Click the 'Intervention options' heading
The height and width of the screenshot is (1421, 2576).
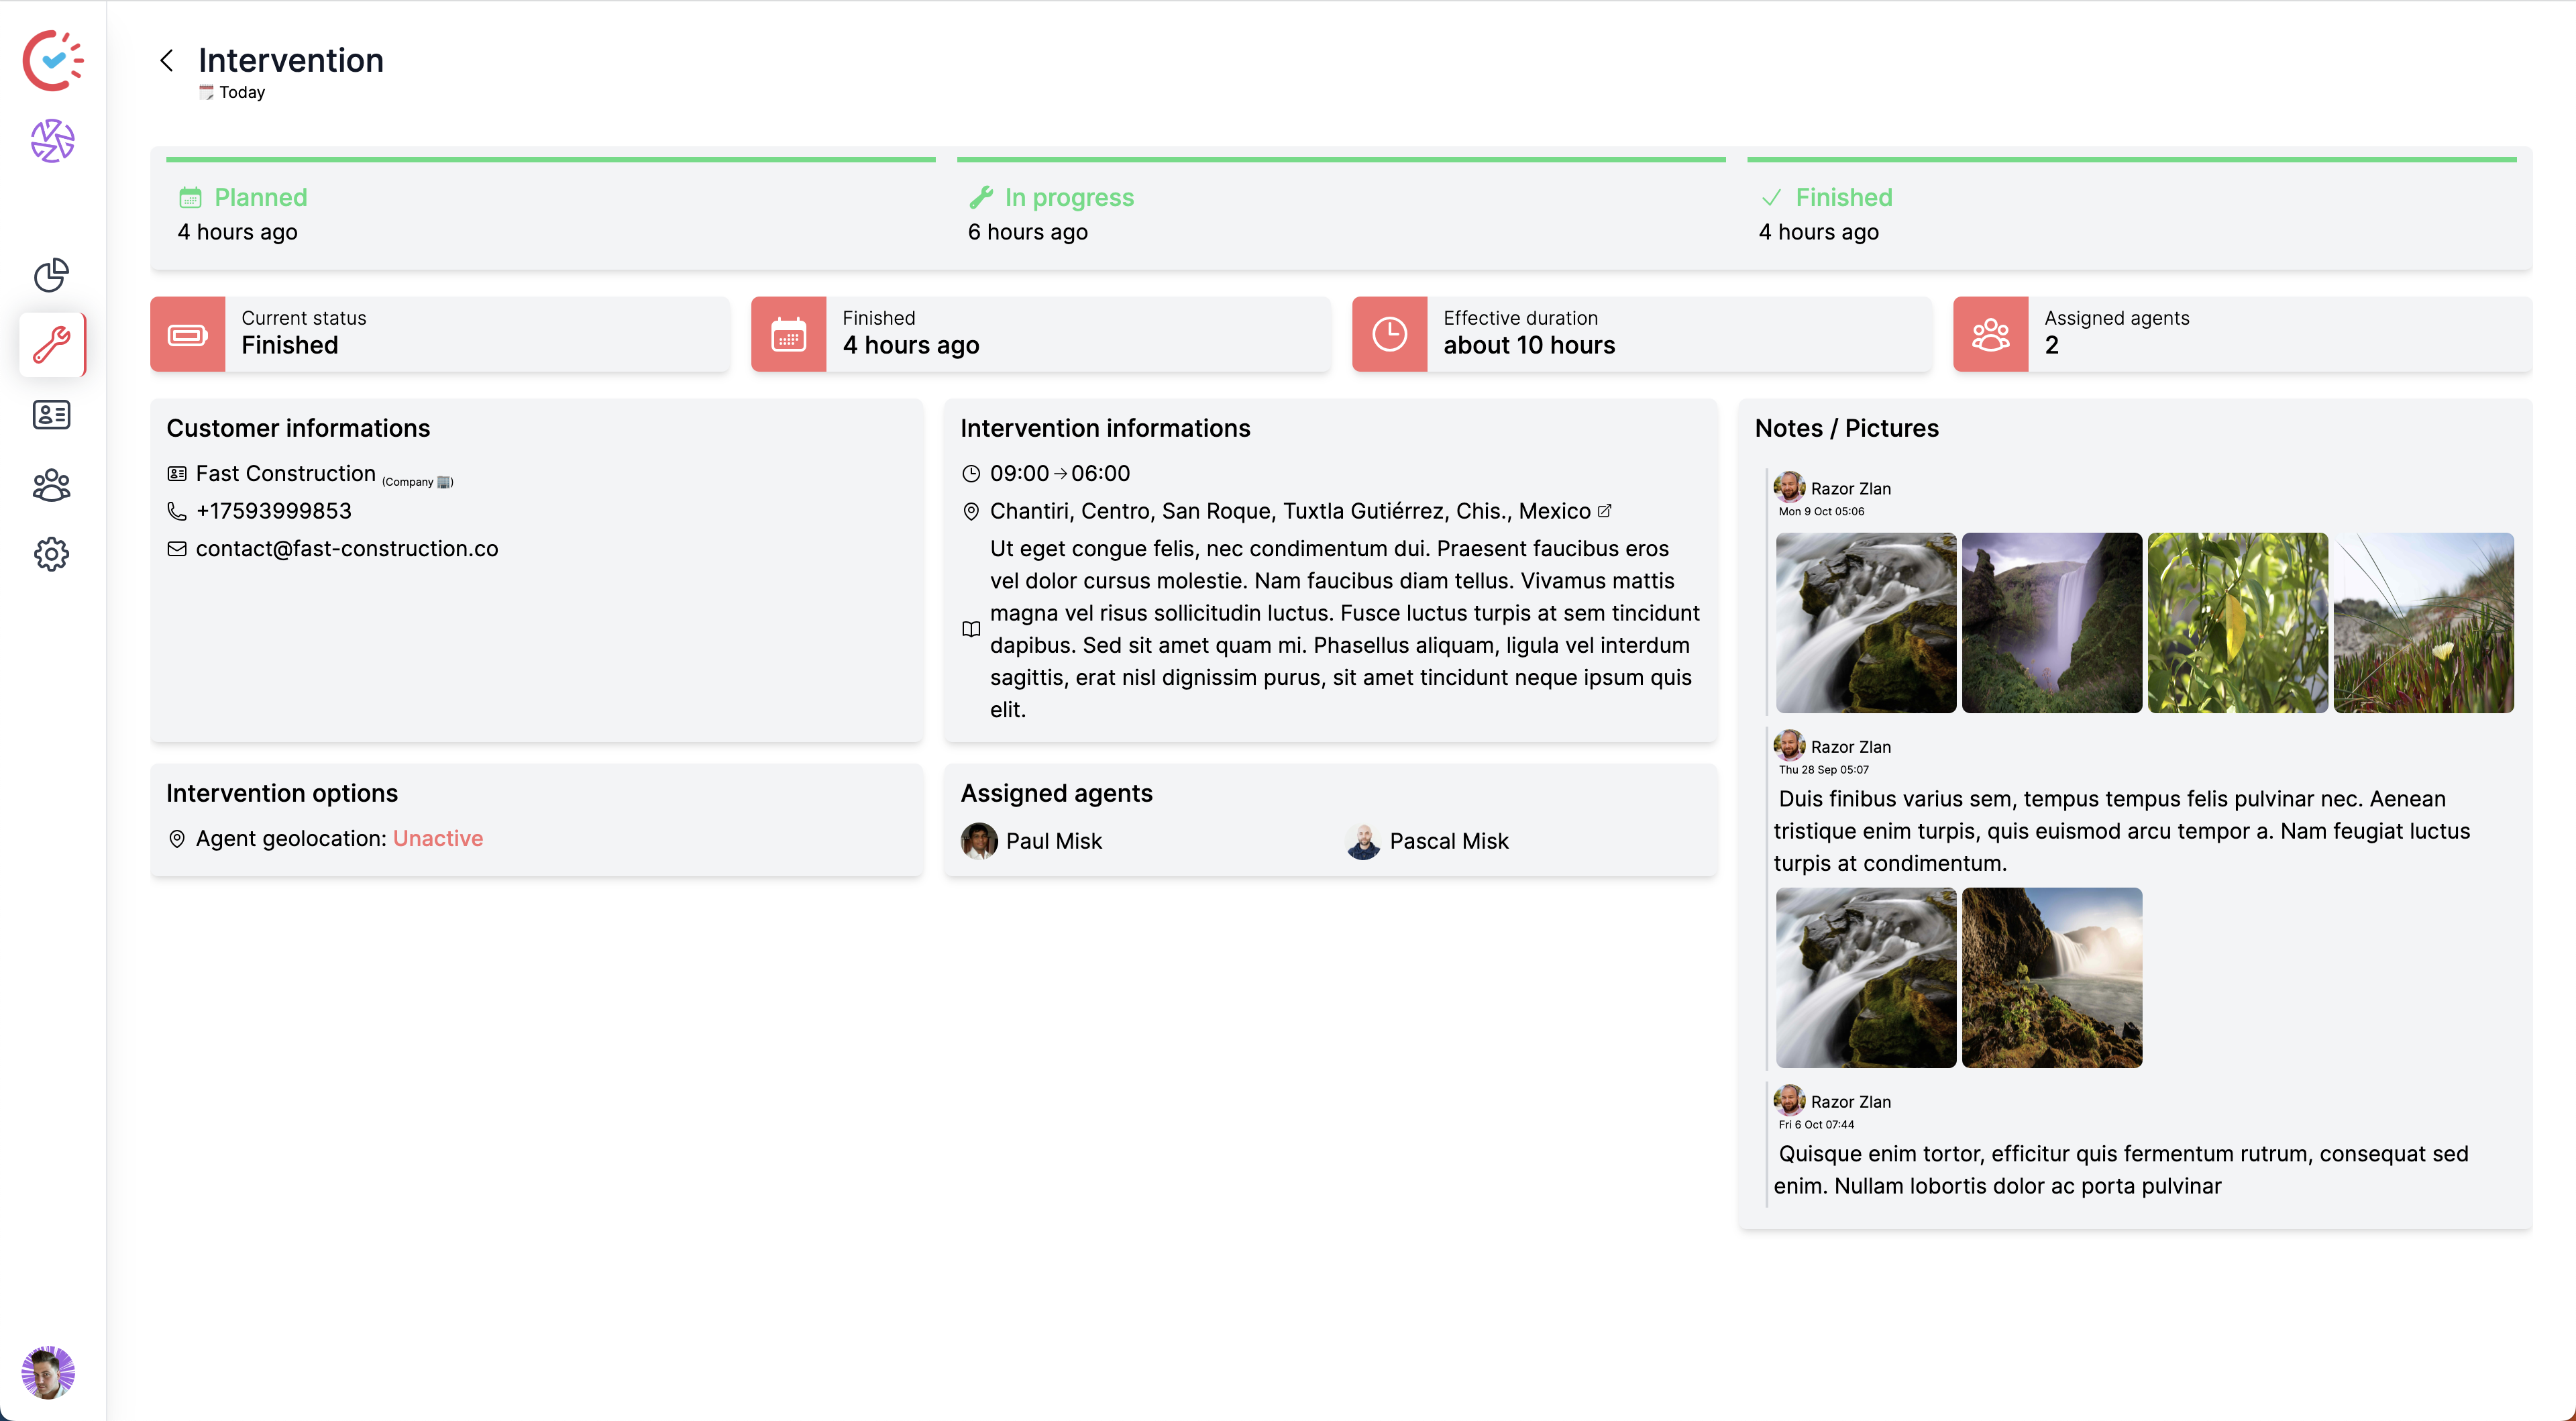pos(282,793)
